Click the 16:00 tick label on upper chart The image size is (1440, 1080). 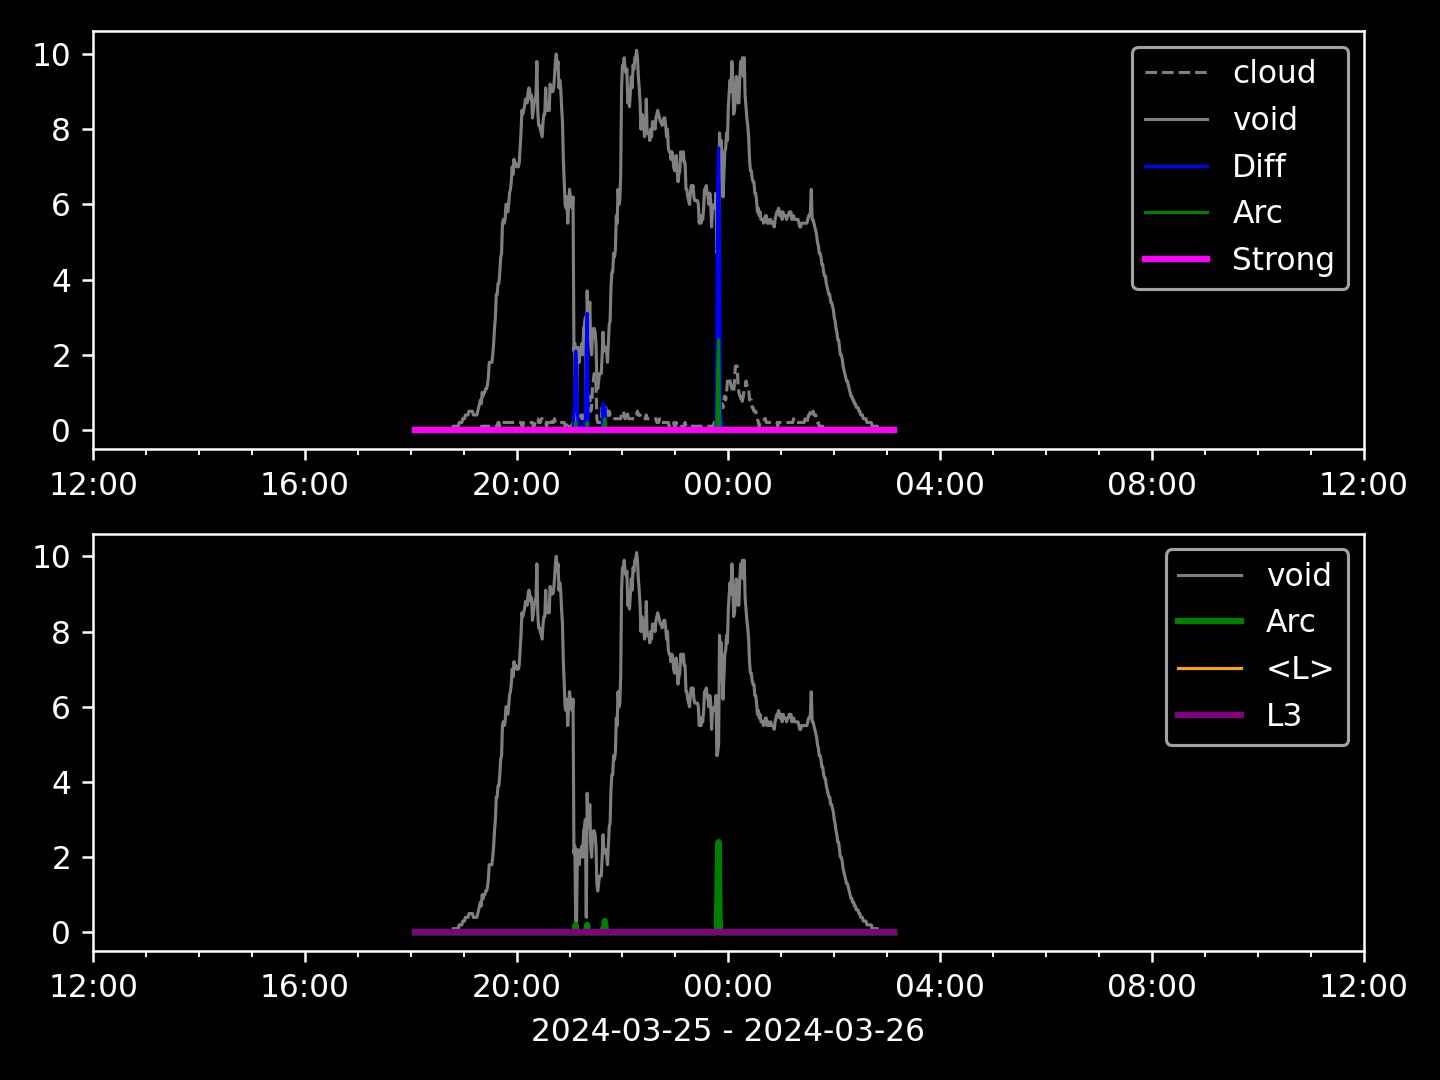tap(305, 485)
